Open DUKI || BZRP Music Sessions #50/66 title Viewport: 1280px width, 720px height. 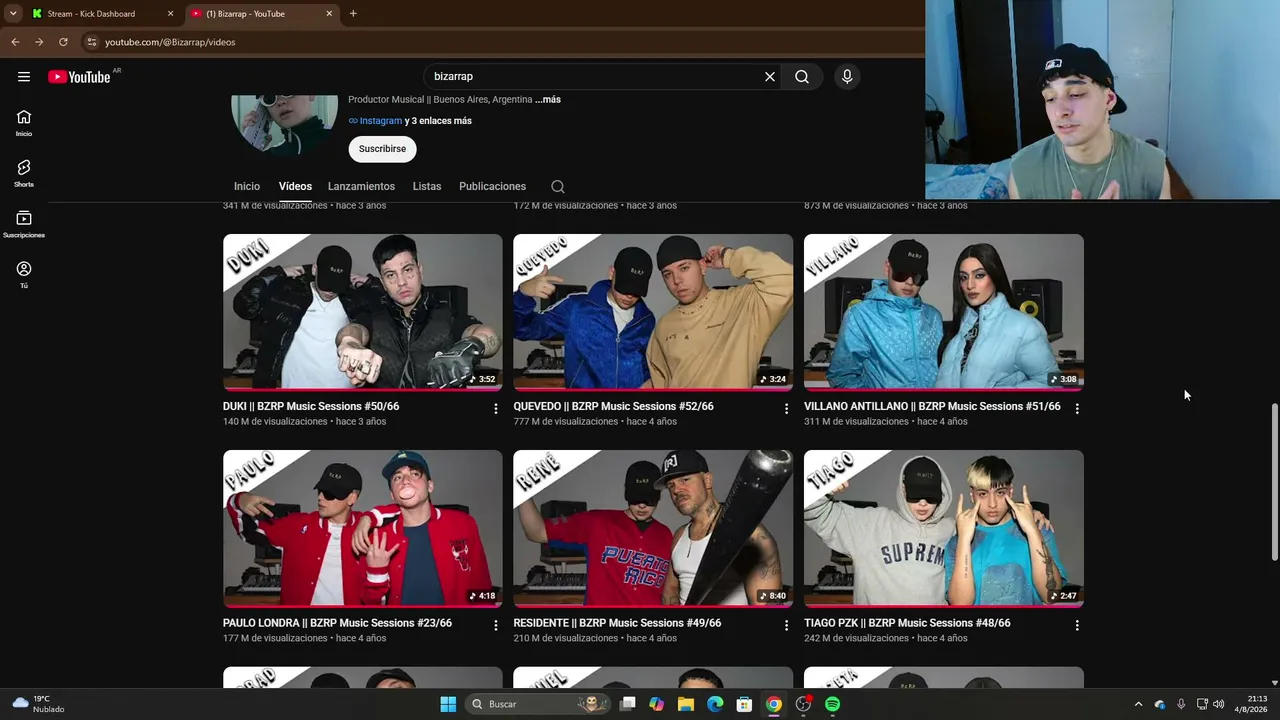[311, 407]
